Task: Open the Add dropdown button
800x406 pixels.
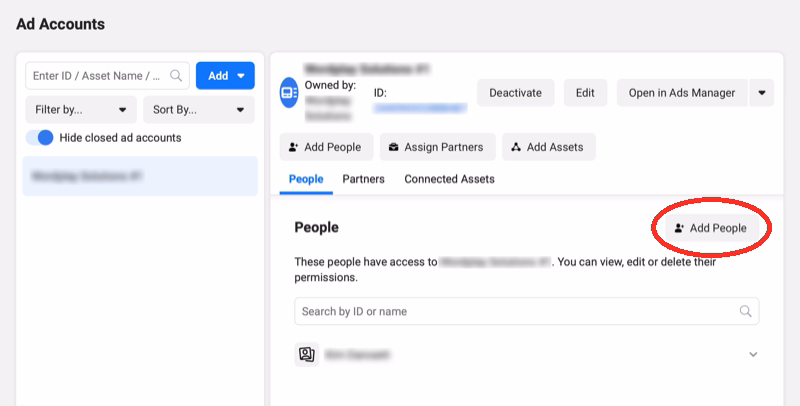Action: [x=225, y=76]
